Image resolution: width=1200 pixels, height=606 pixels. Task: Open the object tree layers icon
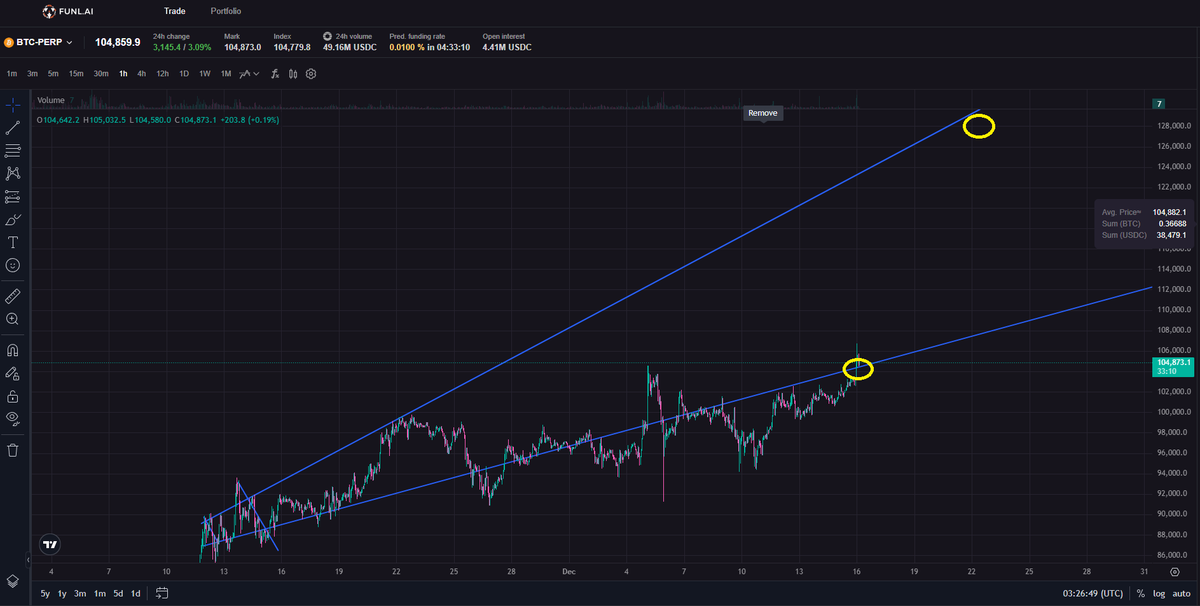[12, 581]
